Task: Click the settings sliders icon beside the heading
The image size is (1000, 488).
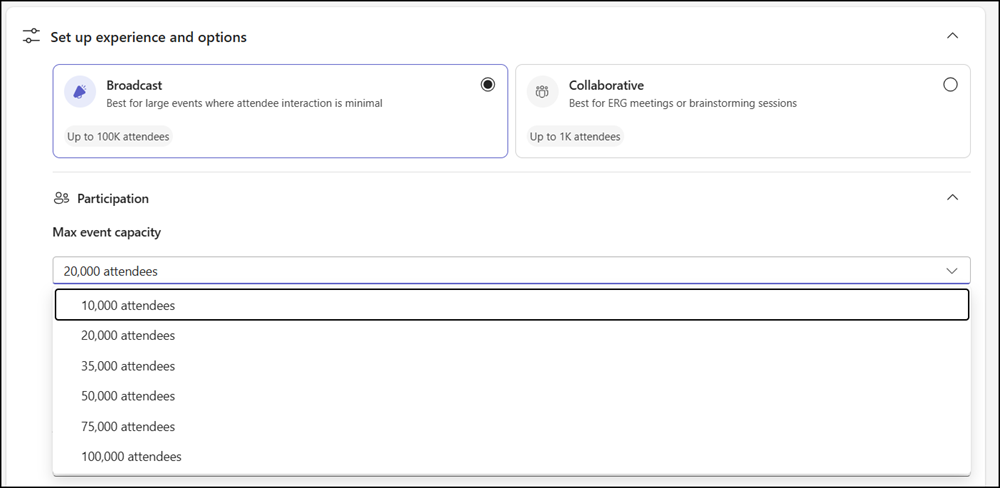Action: point(31,37)
